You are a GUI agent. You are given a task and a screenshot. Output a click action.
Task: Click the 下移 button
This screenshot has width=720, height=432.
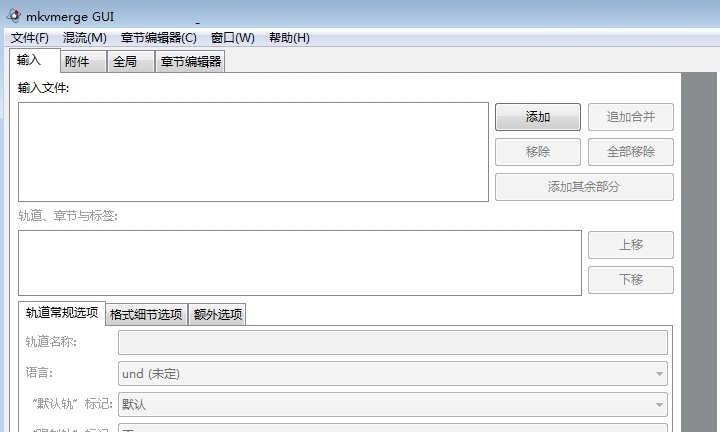pos(631,280)
